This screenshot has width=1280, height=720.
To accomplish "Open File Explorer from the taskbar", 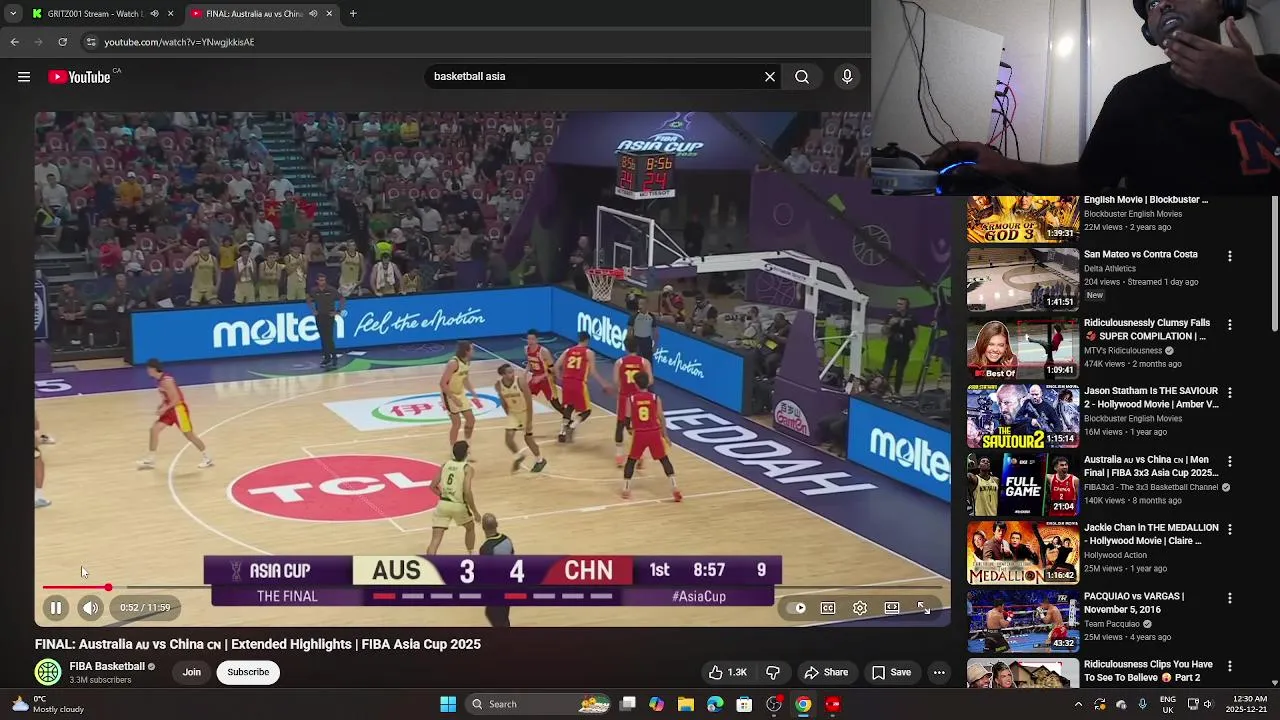I will coord(685,704).
